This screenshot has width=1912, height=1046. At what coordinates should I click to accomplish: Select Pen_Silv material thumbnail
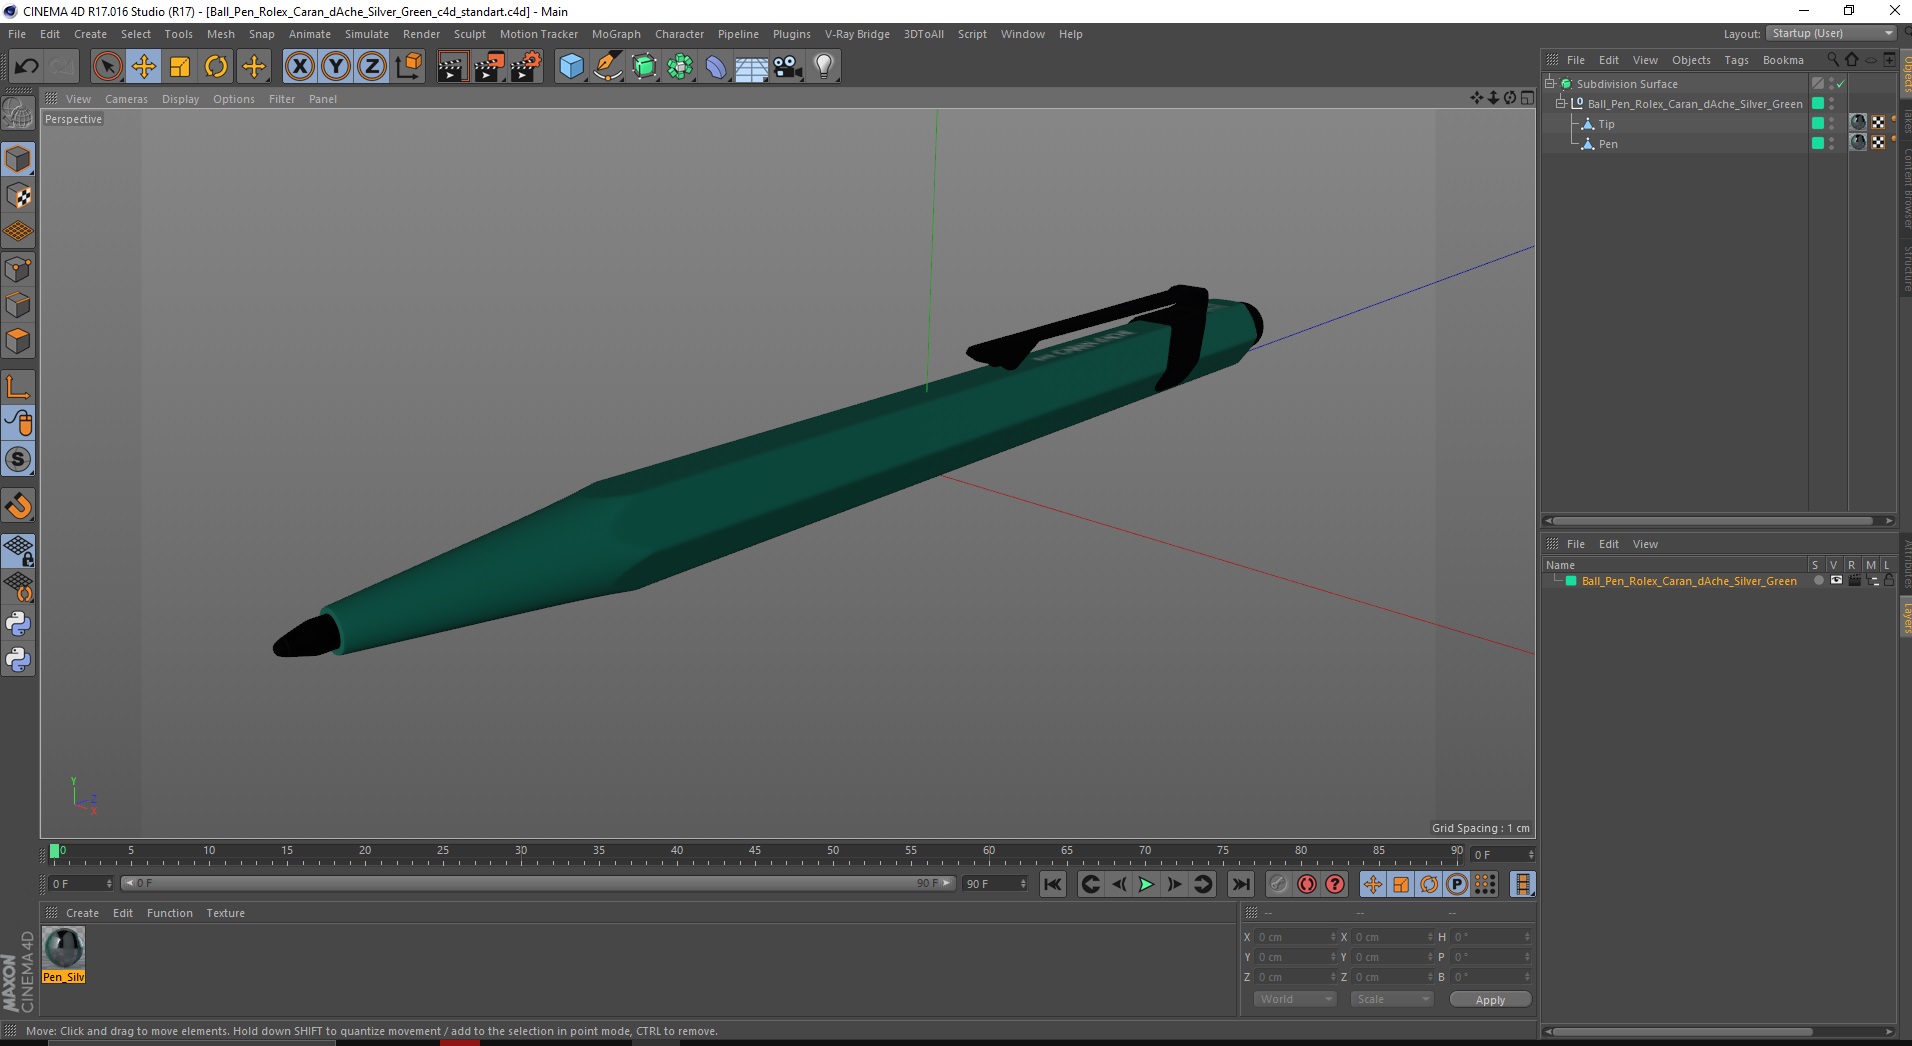(x=64, y=948)
